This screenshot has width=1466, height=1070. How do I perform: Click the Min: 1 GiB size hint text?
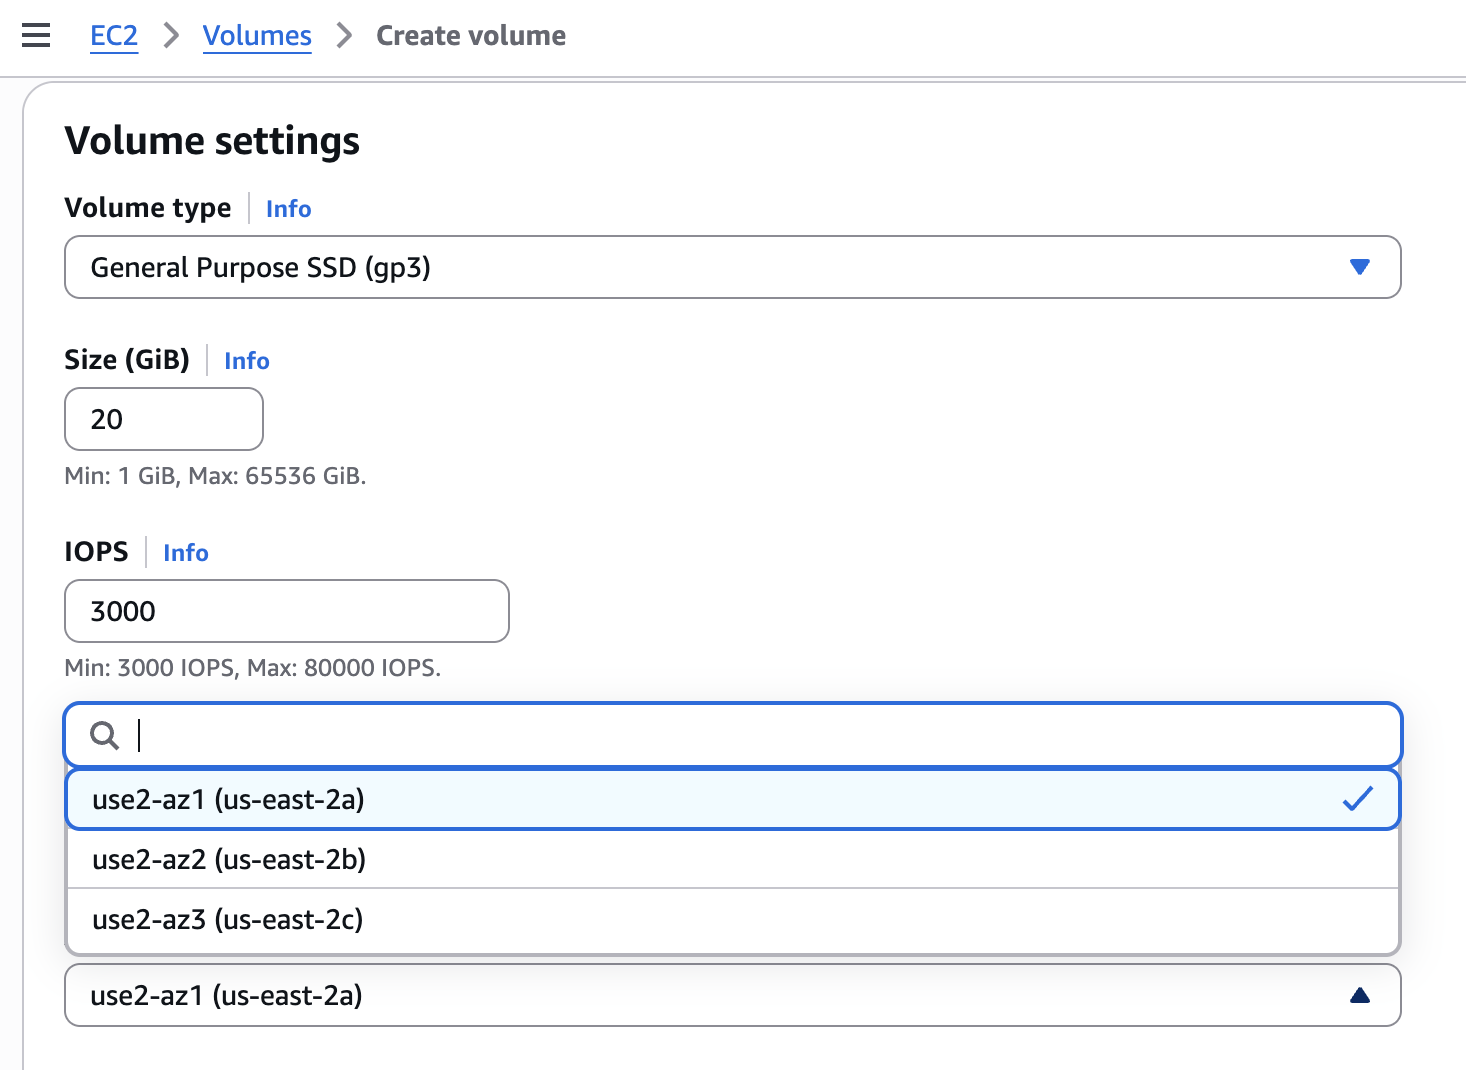point(215,476)
